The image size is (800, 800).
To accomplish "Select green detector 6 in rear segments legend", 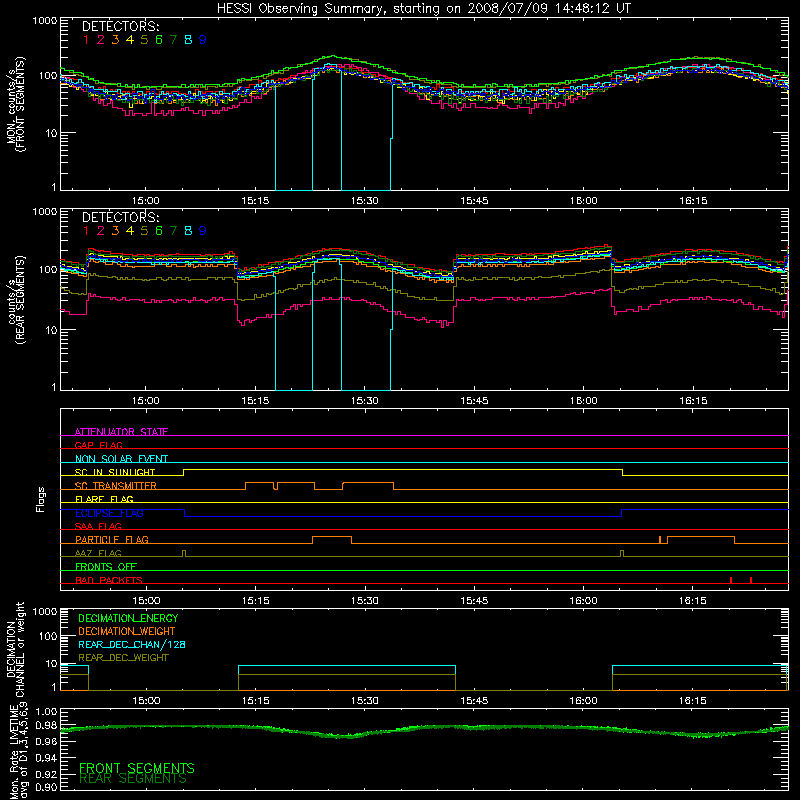I will [159, 231].
